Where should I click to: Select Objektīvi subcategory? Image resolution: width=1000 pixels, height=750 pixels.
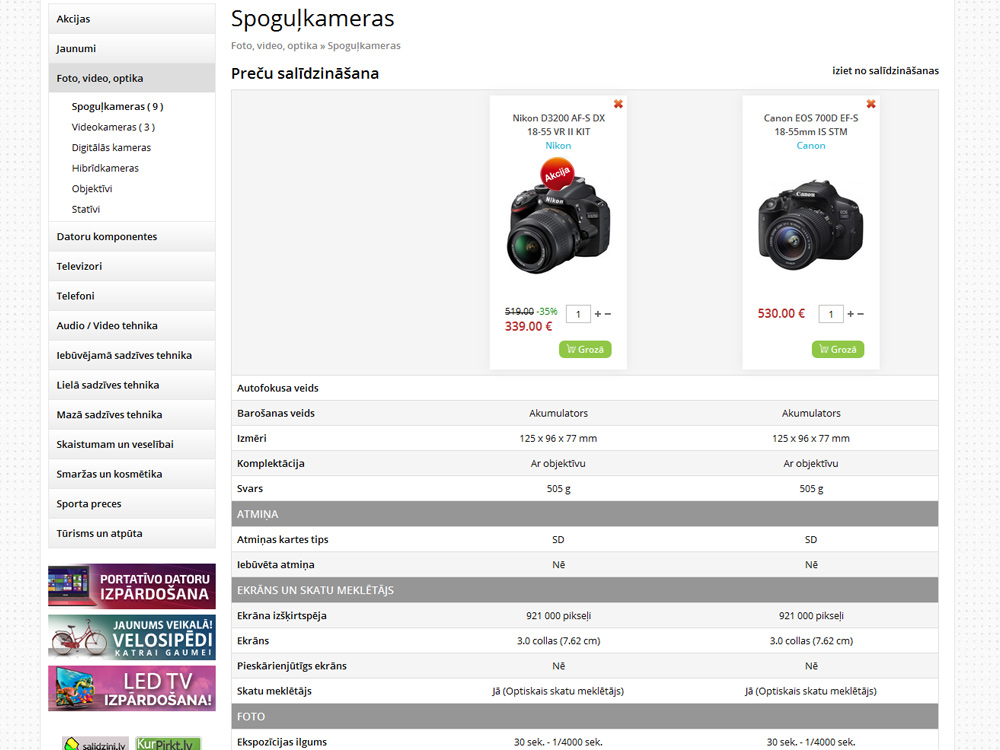(x=92, y=189)
